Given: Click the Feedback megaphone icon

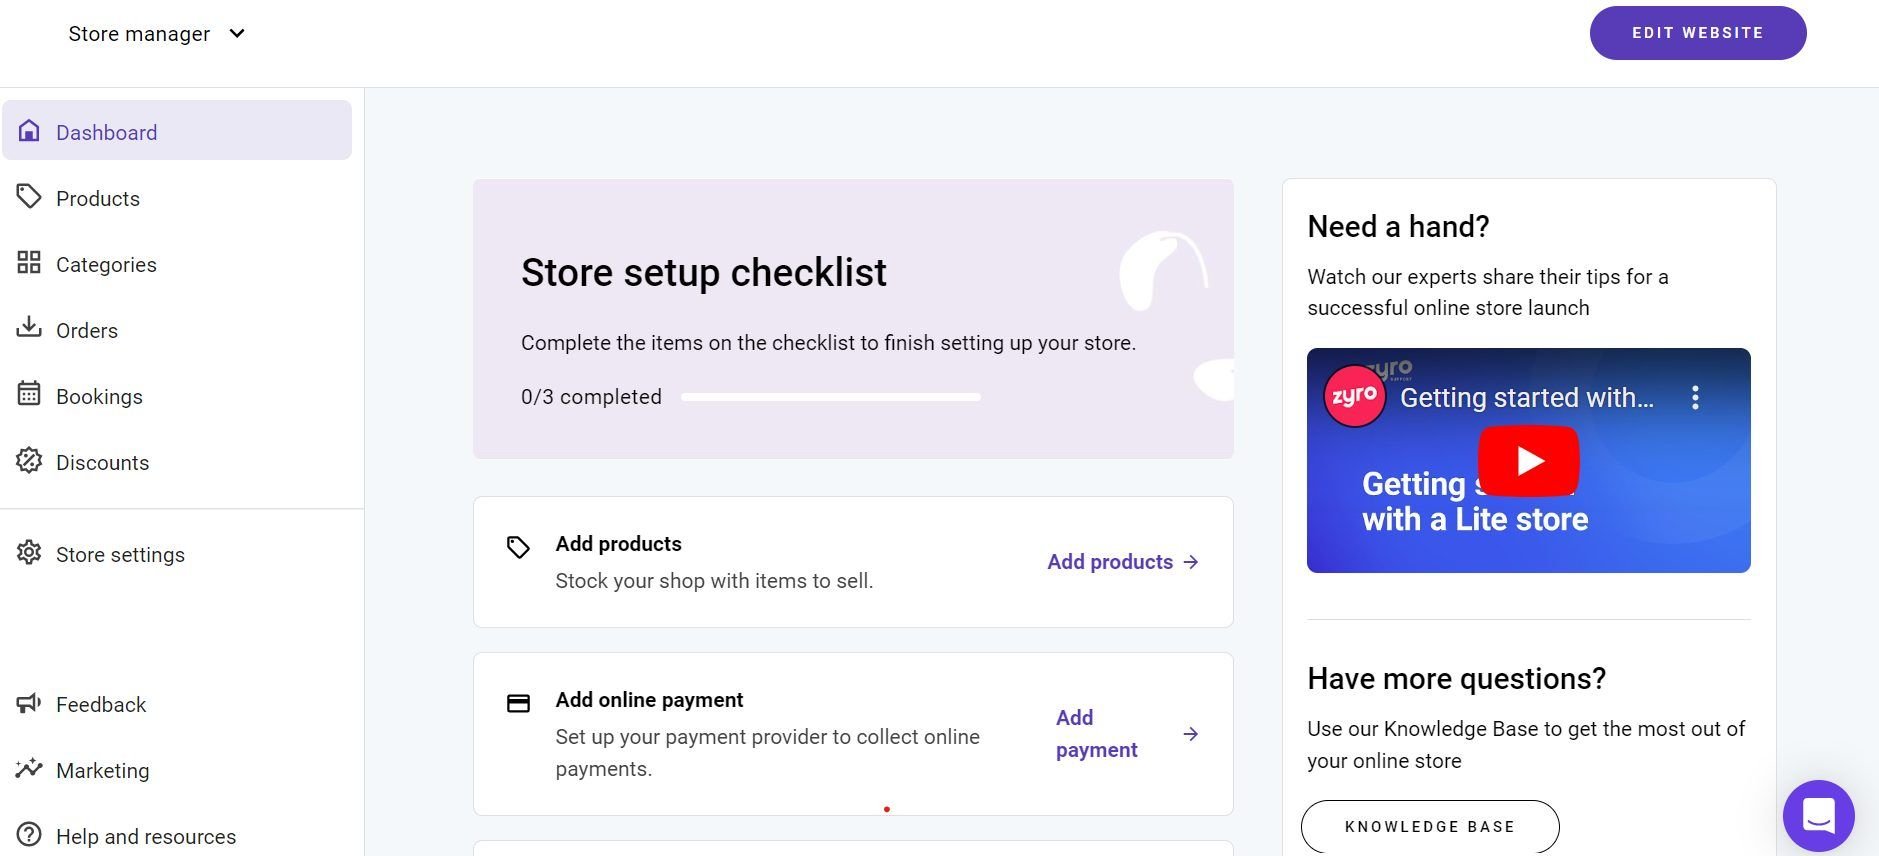Looking at the screenshot, I should tap(29, 703).
